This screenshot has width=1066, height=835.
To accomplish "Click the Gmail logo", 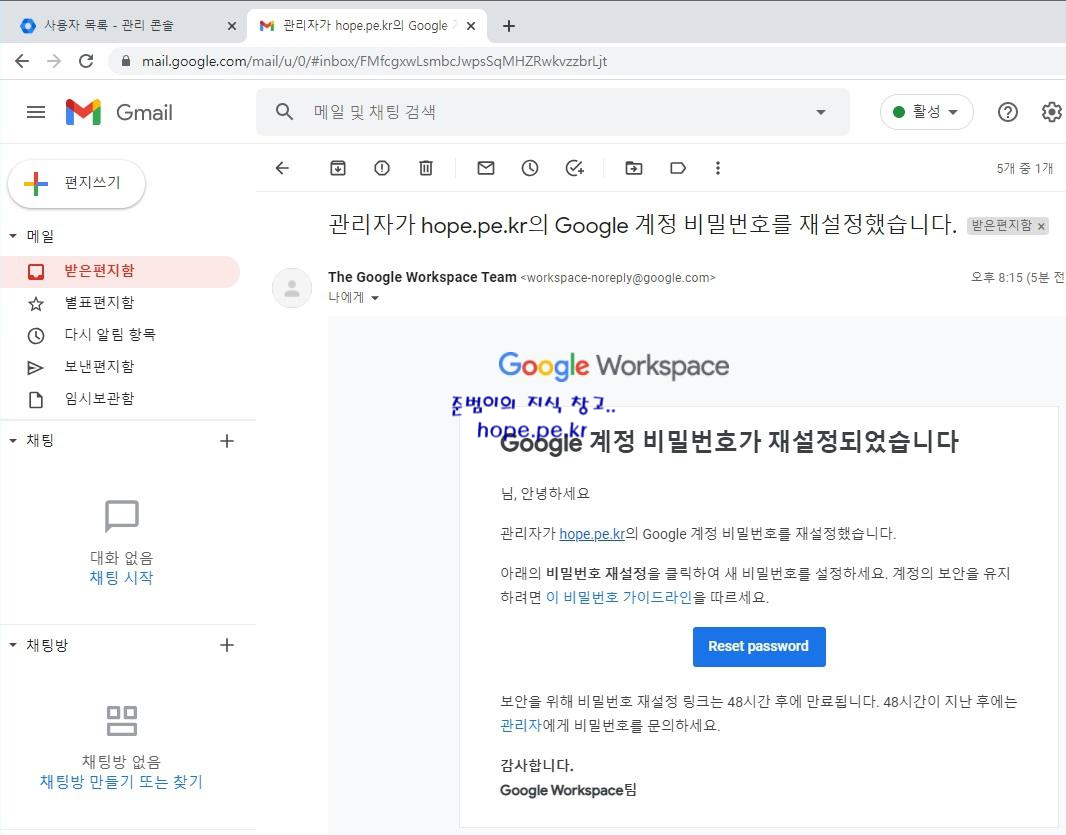I will pyautogui.click(x=119, y=112).
